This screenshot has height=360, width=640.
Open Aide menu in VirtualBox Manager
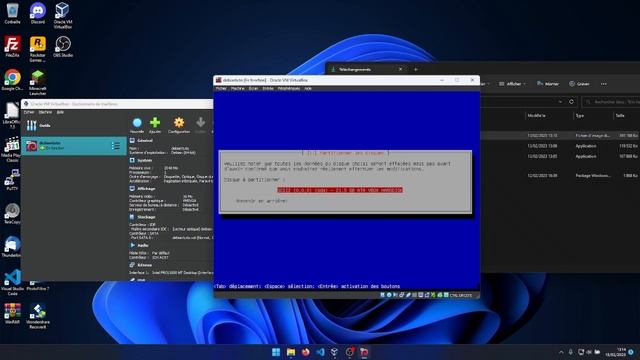click(60, 112)
